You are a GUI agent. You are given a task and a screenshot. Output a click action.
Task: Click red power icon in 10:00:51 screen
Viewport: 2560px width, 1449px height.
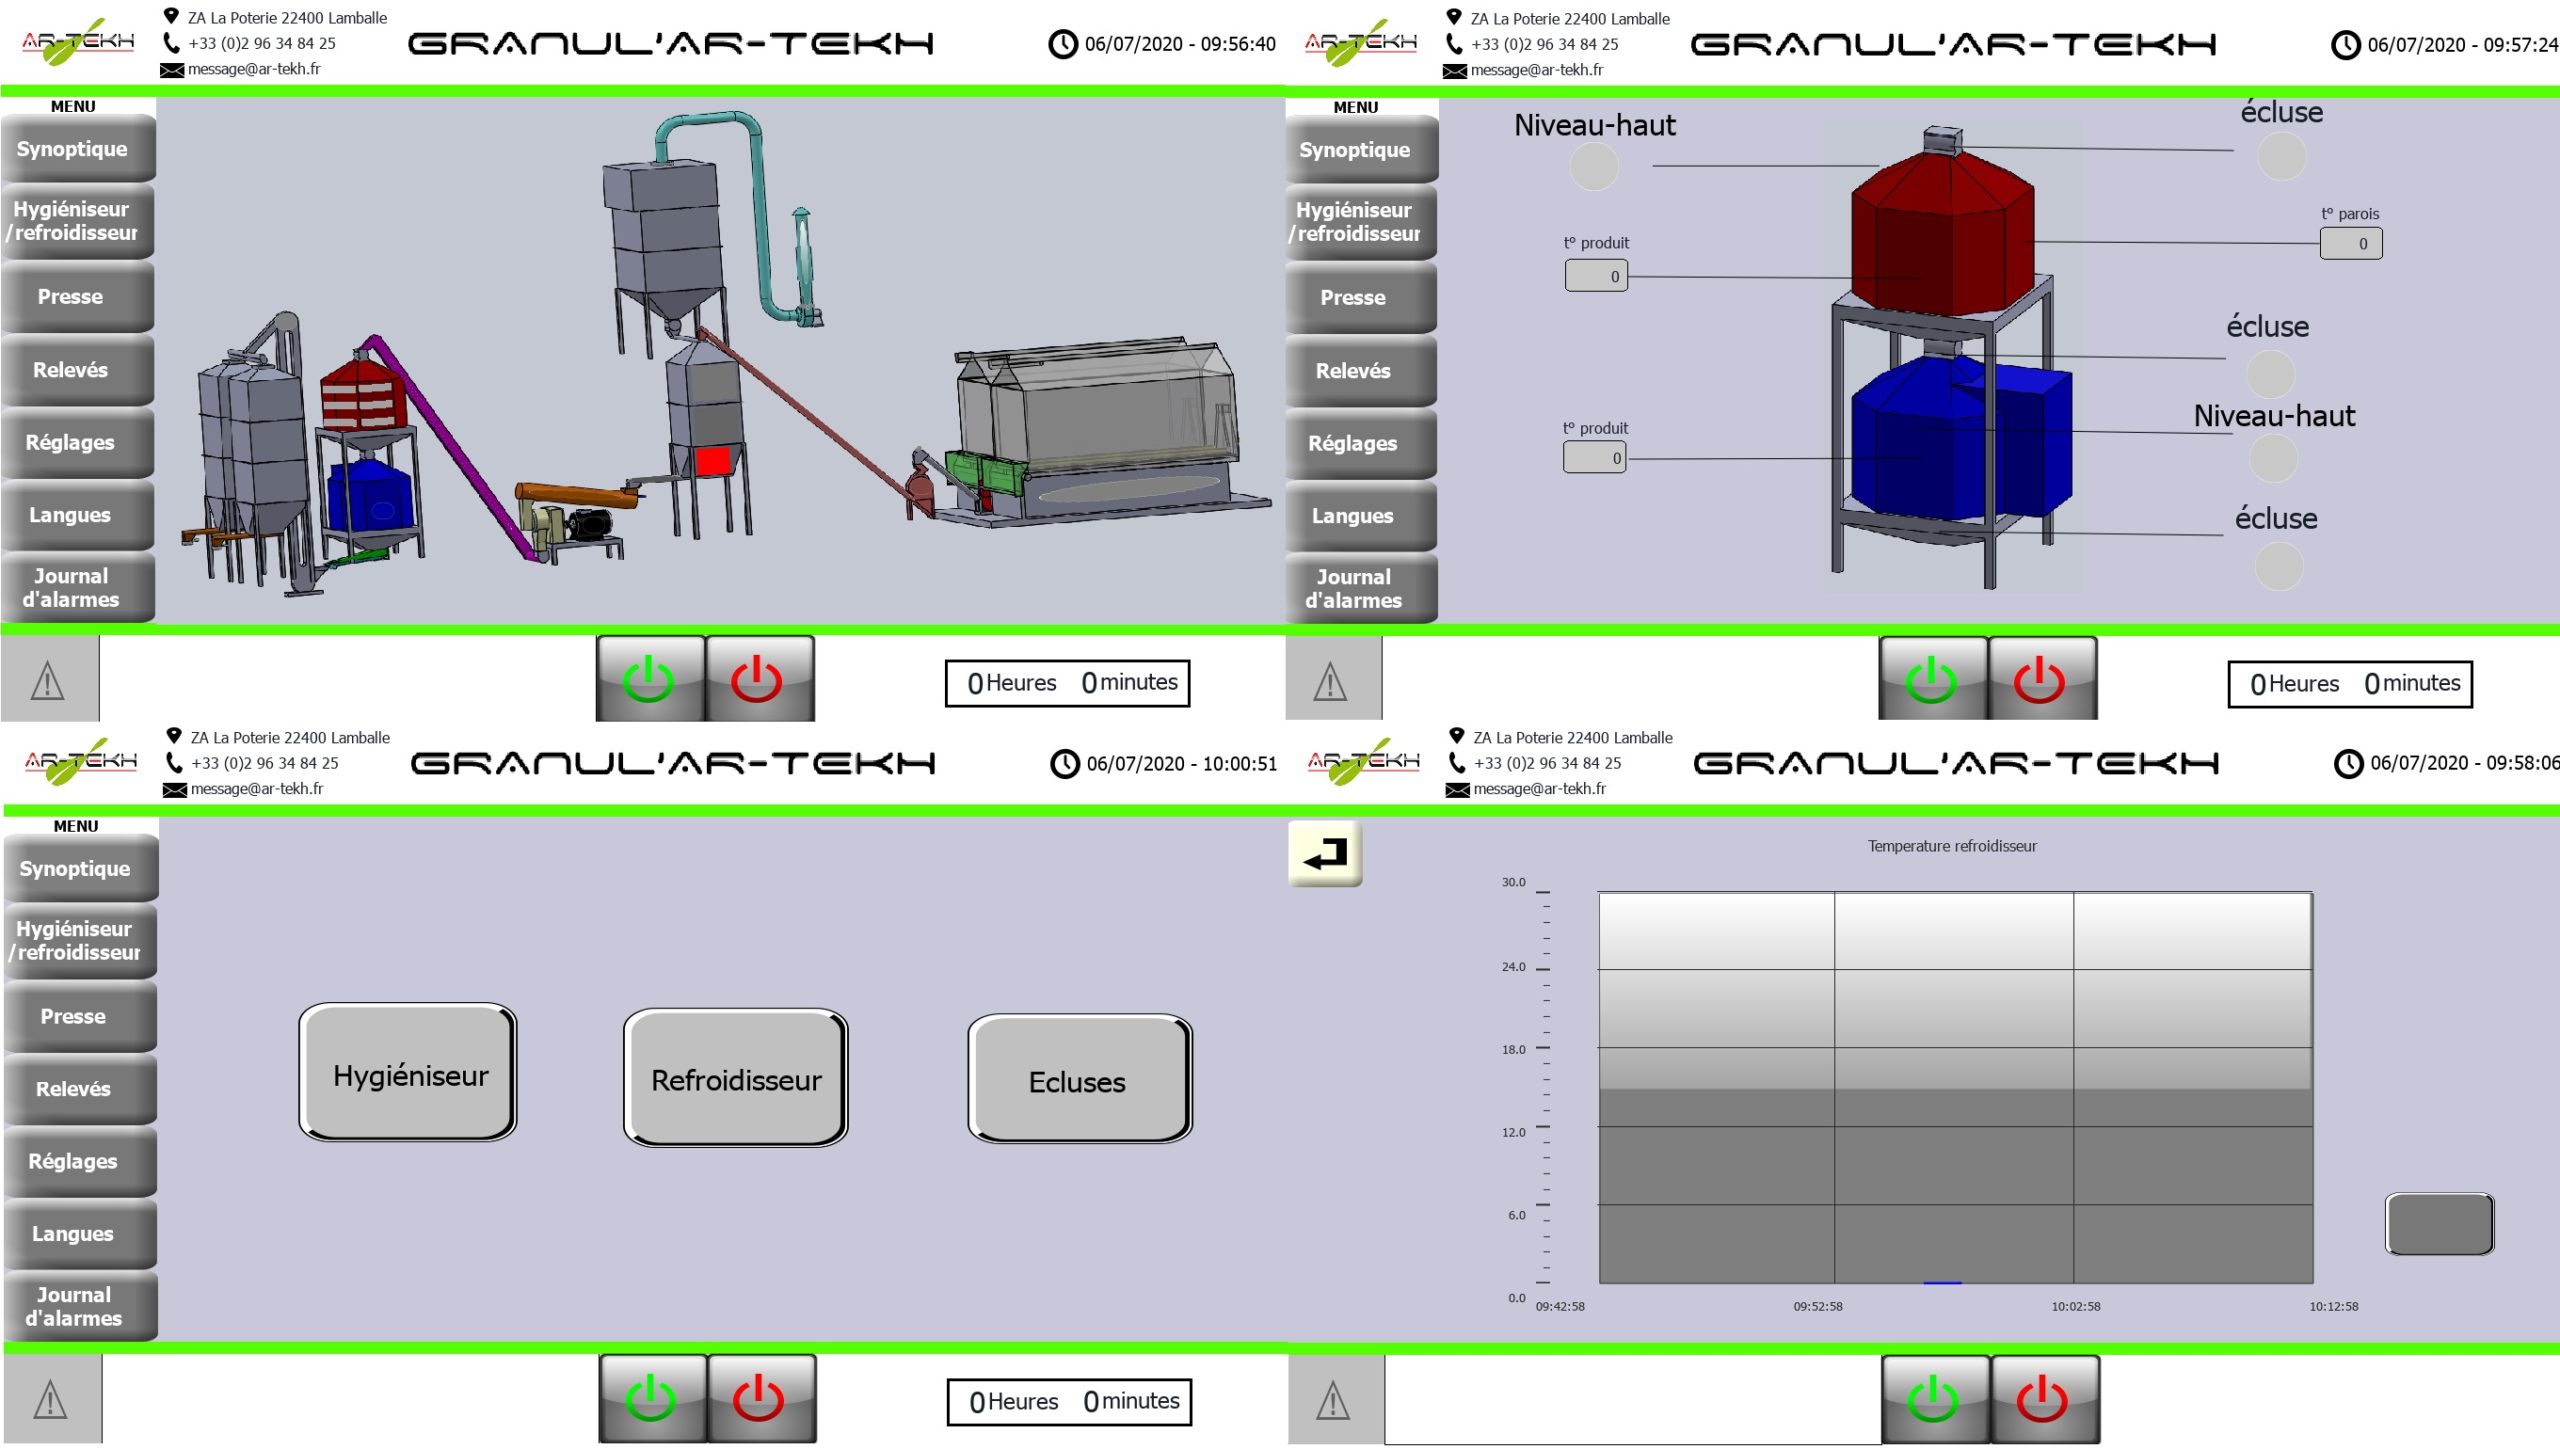pos(761,1398)
